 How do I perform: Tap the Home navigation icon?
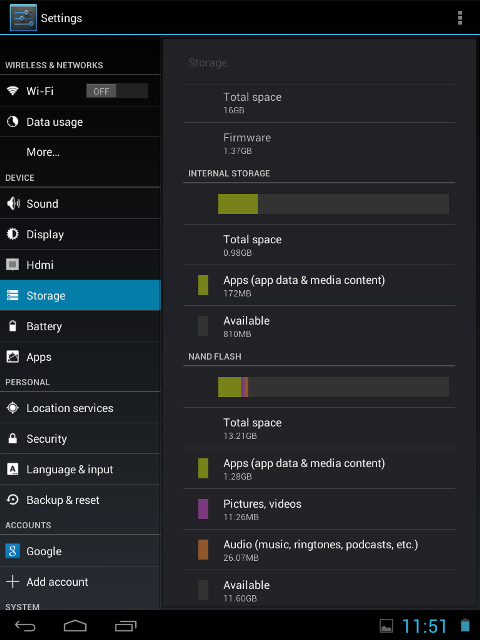tap(75, 626)
